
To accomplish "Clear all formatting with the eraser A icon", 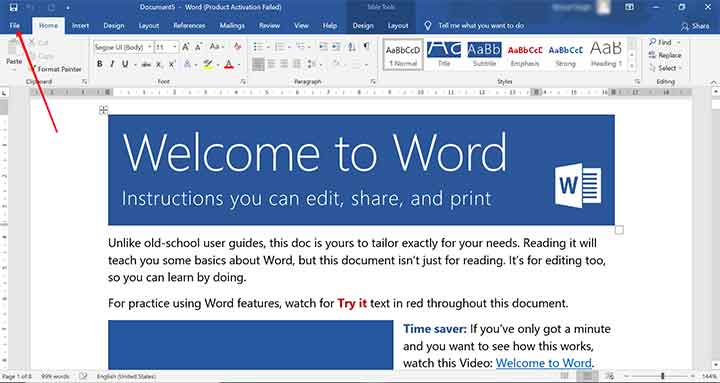I will tap(237, 47).
